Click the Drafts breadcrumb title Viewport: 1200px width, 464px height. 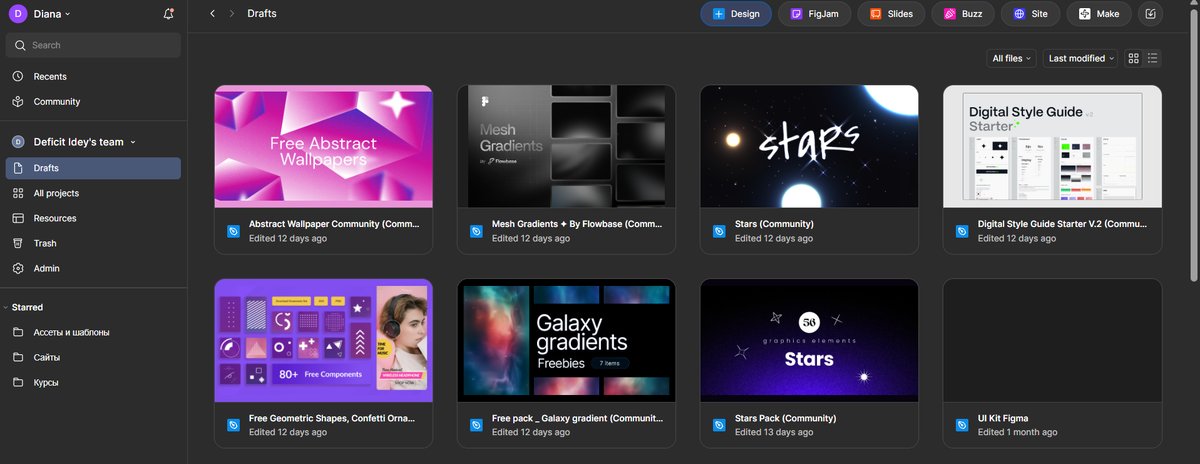tap(262, 14)
